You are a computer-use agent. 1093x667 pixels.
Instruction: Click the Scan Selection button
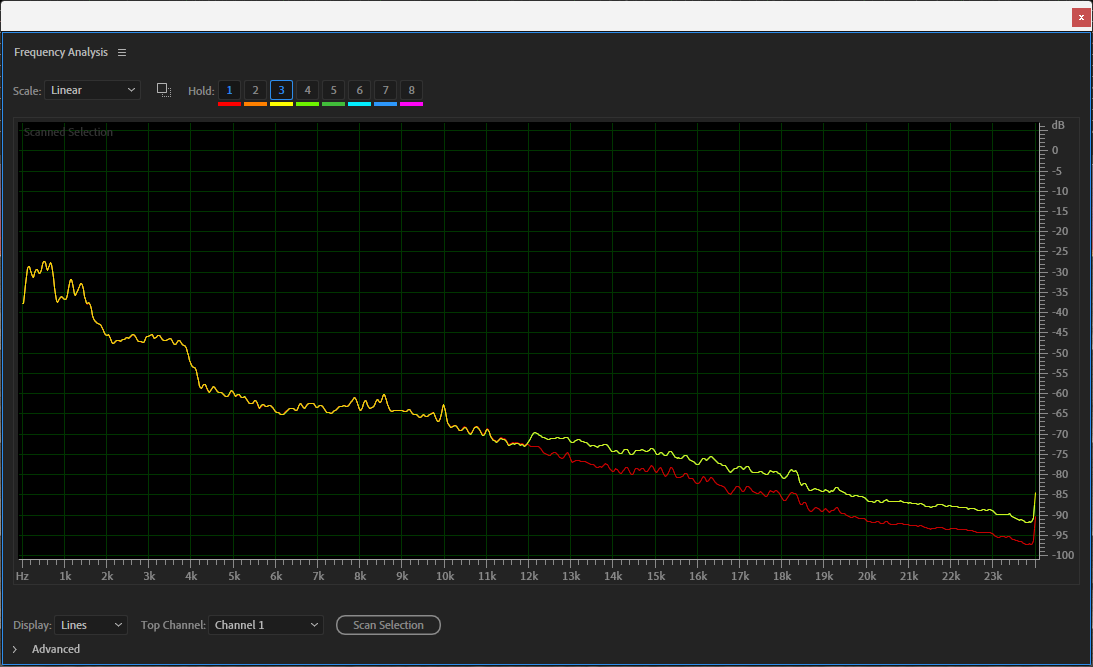click(388, 625)
